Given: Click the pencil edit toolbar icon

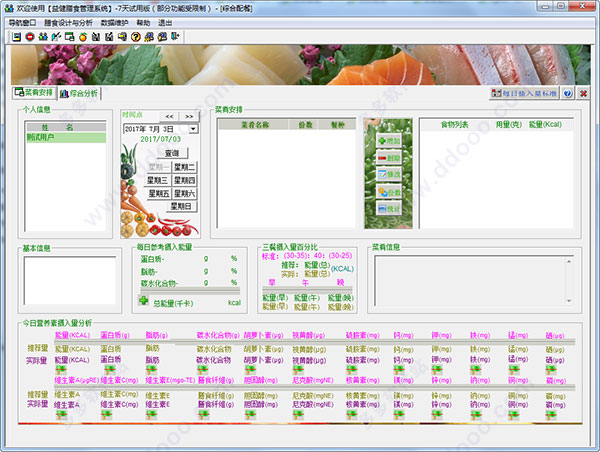Looking at the screenshot, I should [x=56, y=37].
